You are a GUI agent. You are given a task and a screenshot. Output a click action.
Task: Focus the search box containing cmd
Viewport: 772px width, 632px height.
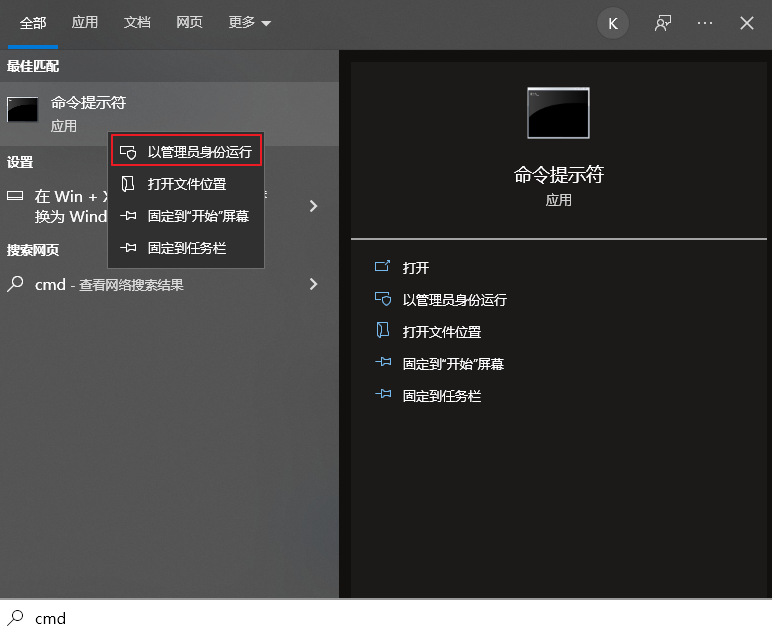tap(386, 618)
